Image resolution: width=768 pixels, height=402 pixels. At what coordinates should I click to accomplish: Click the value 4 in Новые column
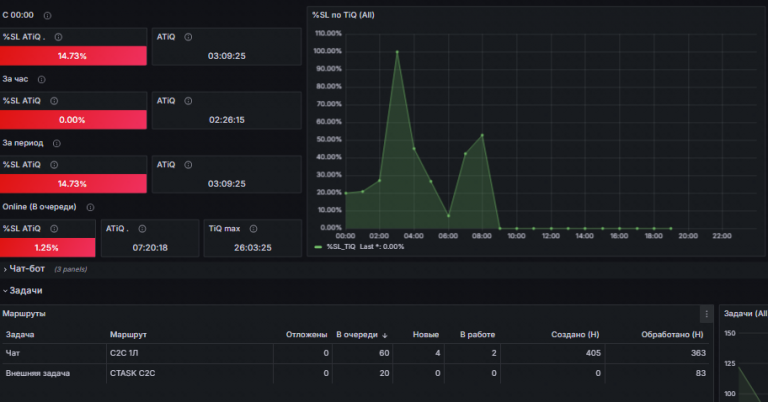437,353
